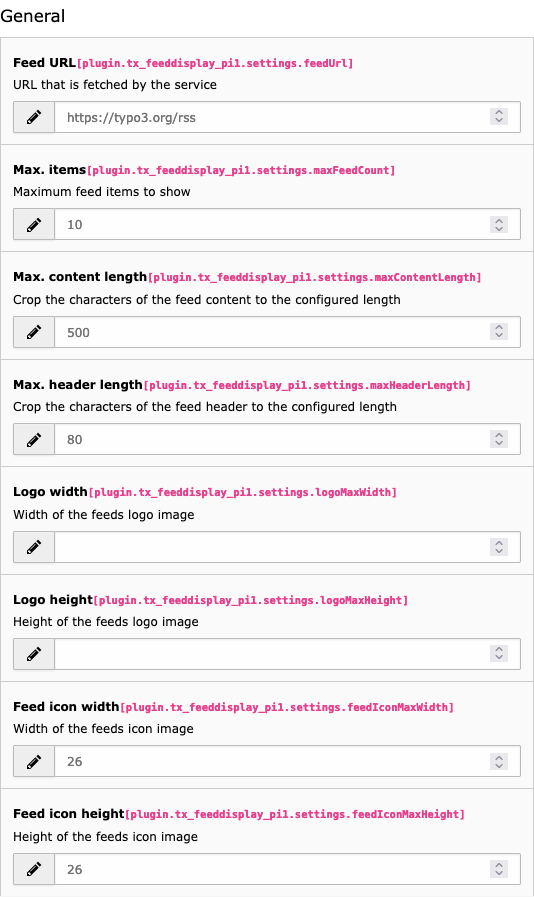Image resolution: width=534 pixels, height=897 pixels.
Task: Click the Logo width pencil edit icon
Action: point(34,547)
